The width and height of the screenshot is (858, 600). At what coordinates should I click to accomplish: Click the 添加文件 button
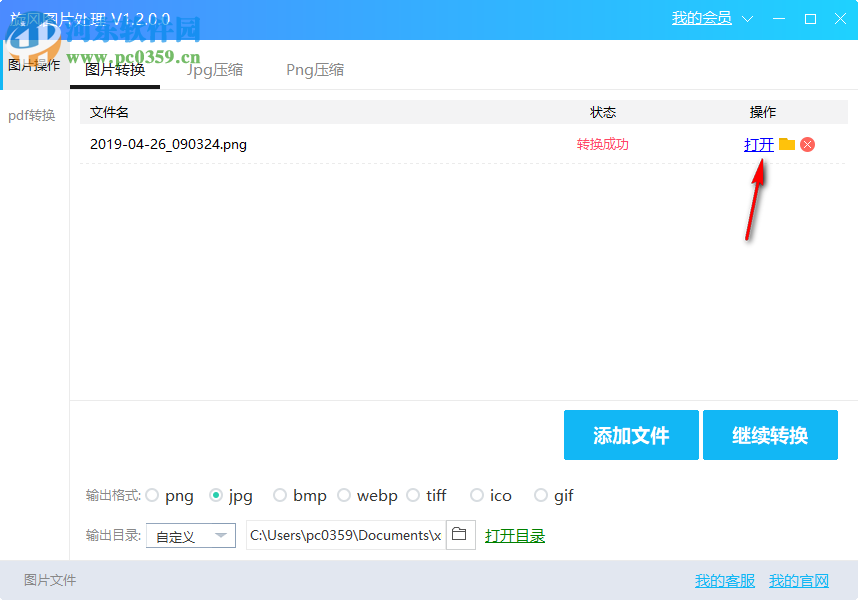coord(631,435)
